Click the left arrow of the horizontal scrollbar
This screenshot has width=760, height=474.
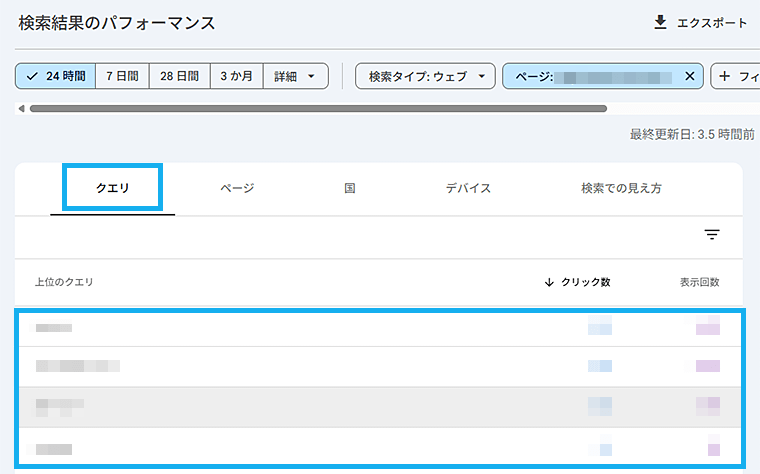click(x=22, y=108)
